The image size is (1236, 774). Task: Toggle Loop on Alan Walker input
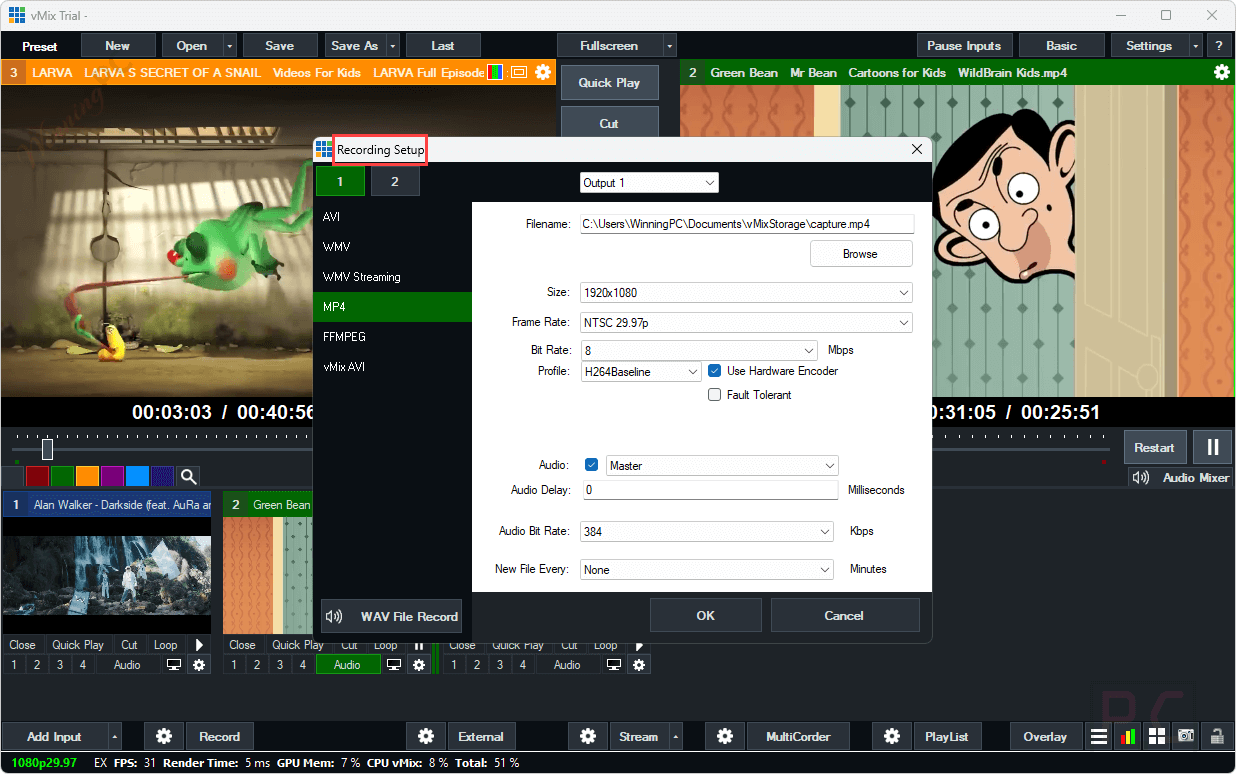pos(166,645)
